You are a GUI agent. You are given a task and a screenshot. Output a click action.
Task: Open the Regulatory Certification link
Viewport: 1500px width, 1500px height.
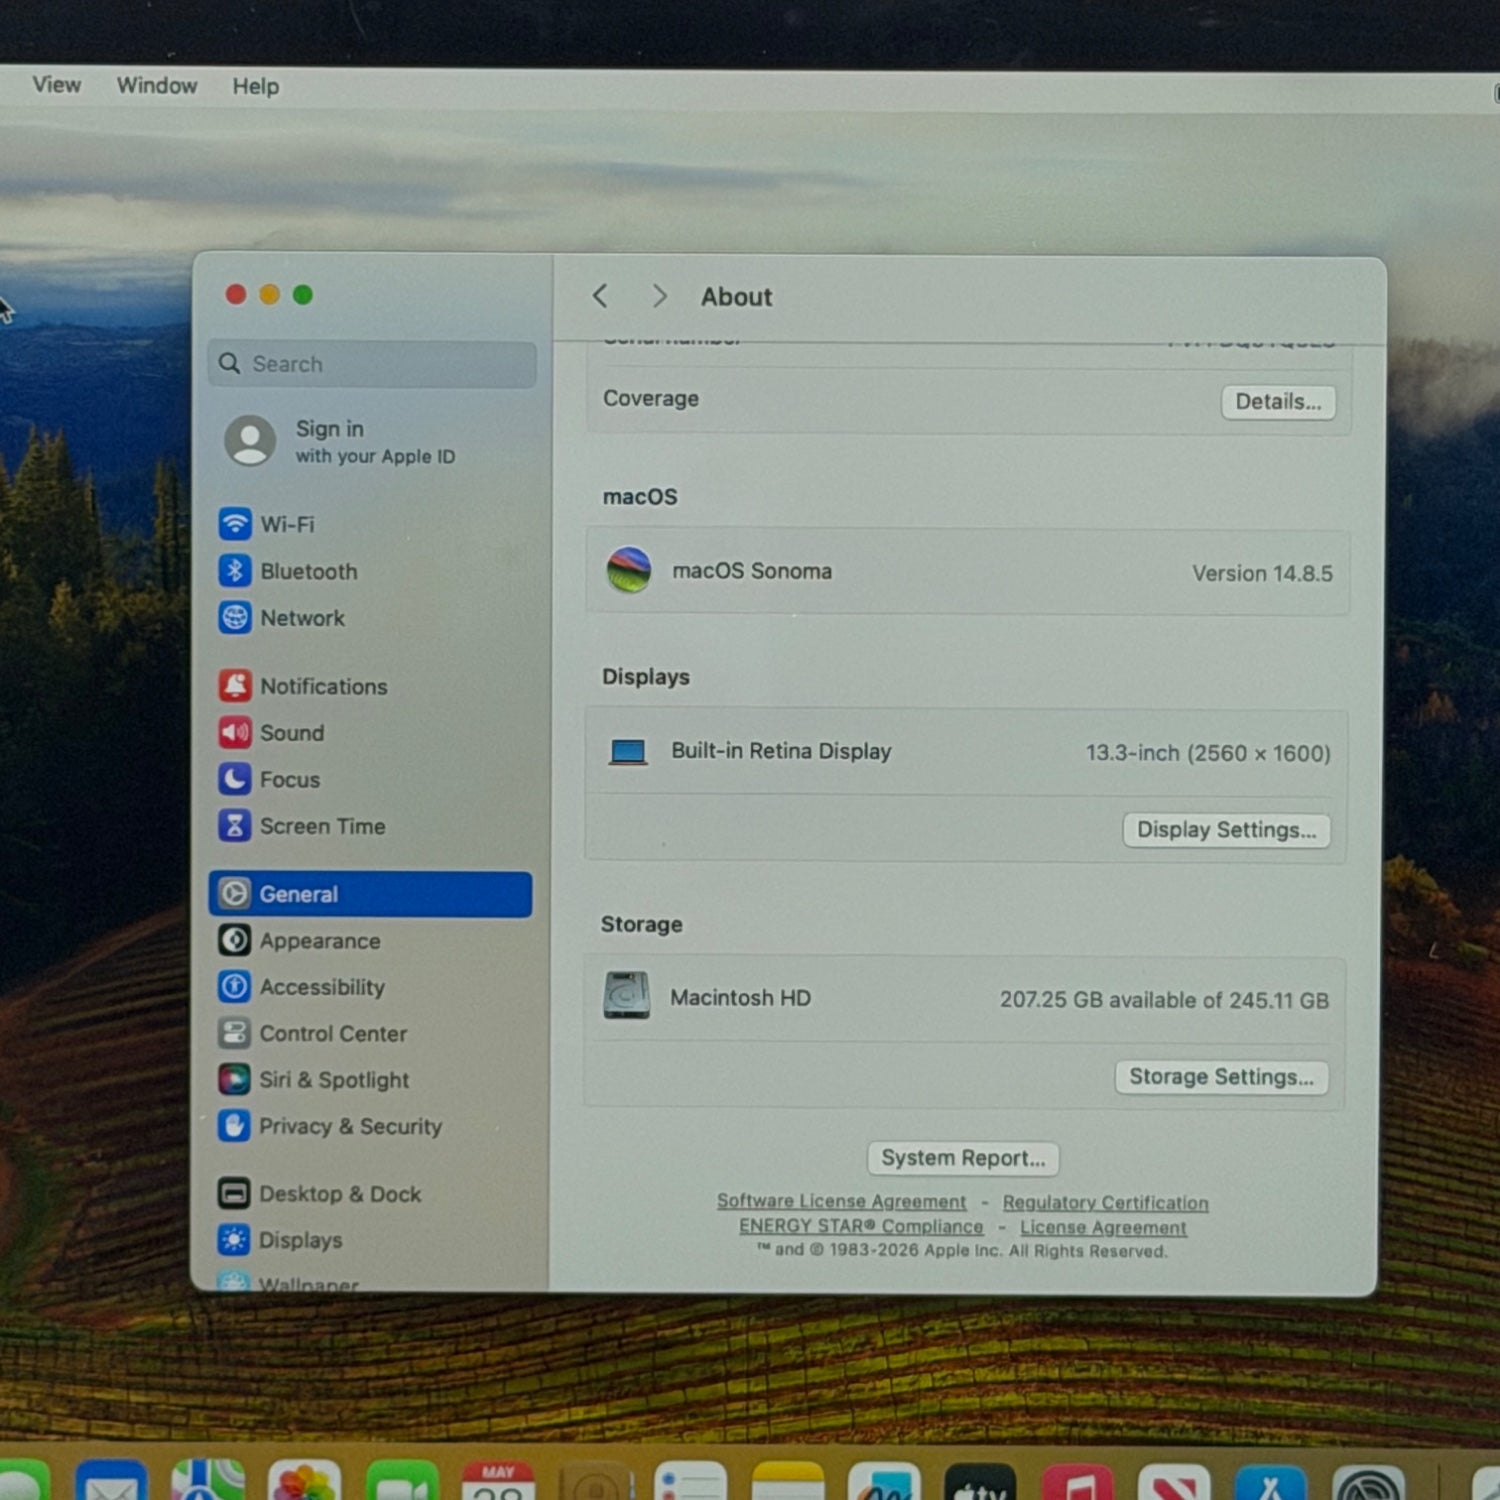coord(1105,1203)
